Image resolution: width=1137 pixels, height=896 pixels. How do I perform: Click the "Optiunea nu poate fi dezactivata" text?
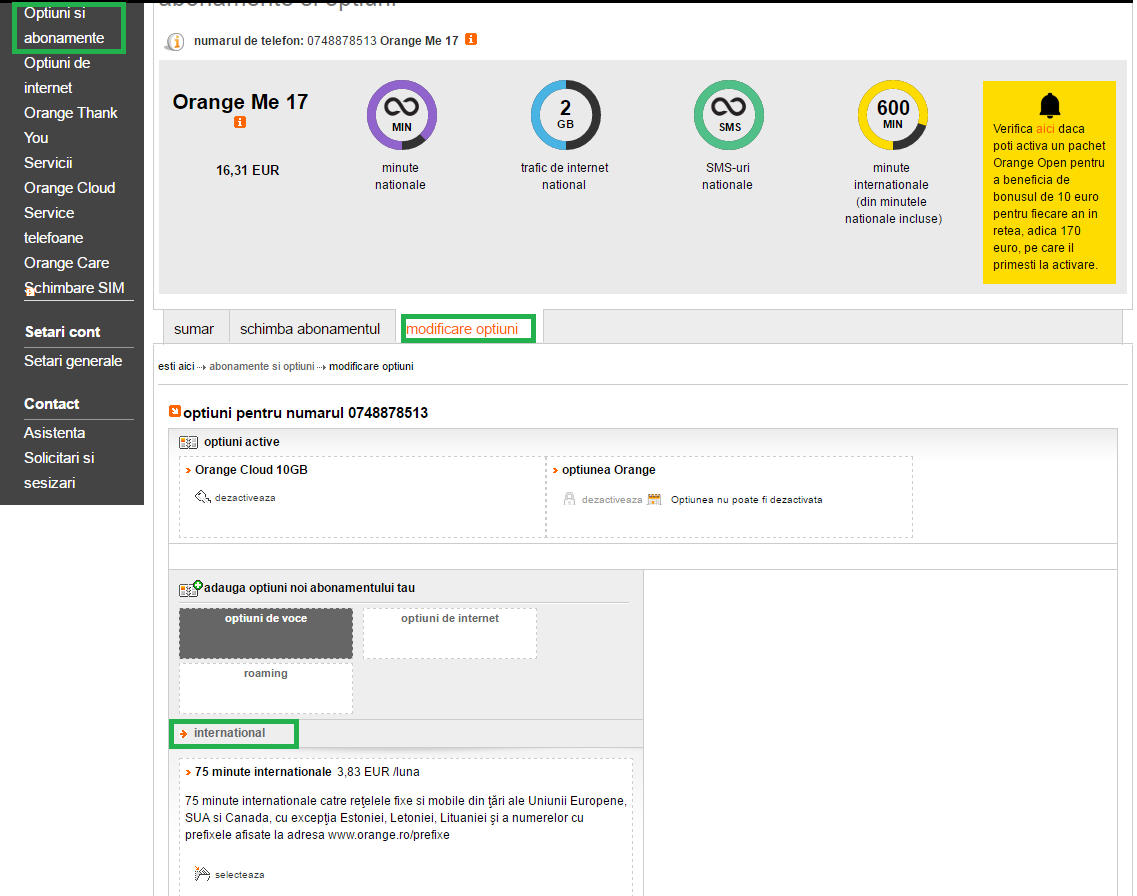746,499
